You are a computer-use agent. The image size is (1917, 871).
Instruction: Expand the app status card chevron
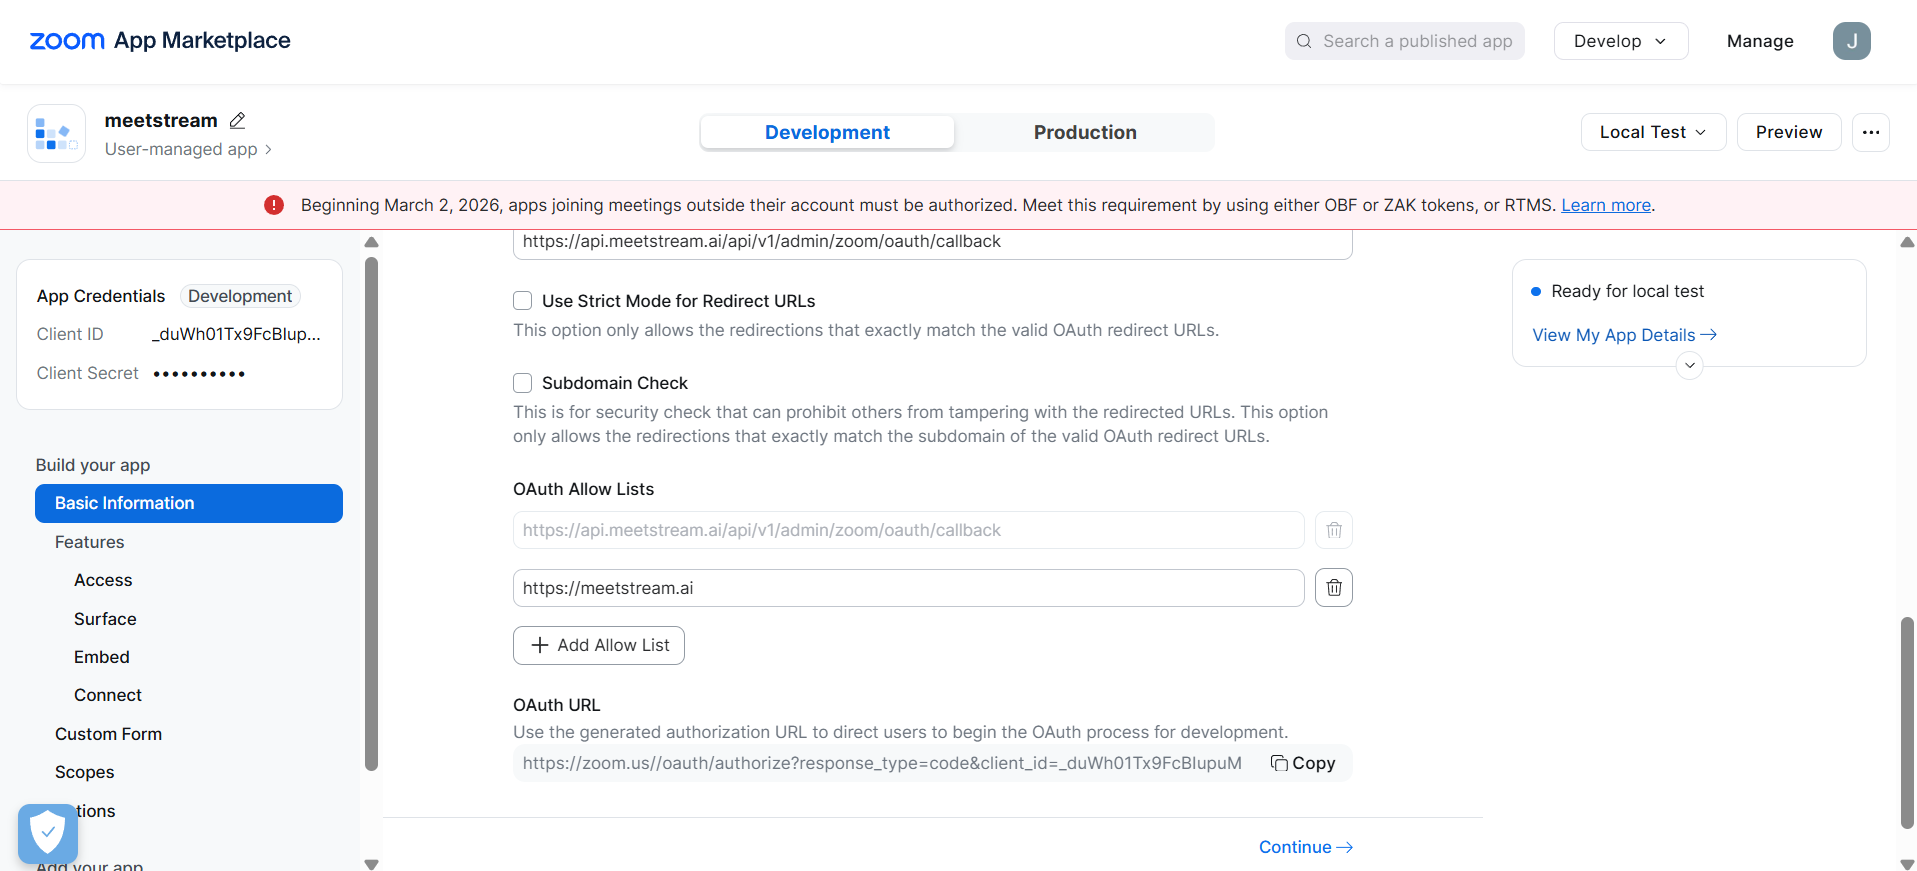coord(1689,365)
